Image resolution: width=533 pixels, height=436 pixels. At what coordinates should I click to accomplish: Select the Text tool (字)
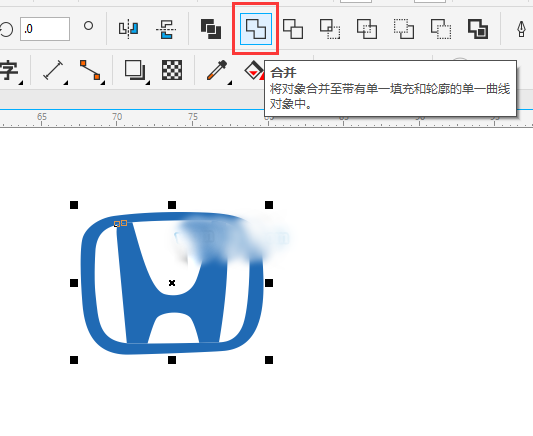coord(9,70)
